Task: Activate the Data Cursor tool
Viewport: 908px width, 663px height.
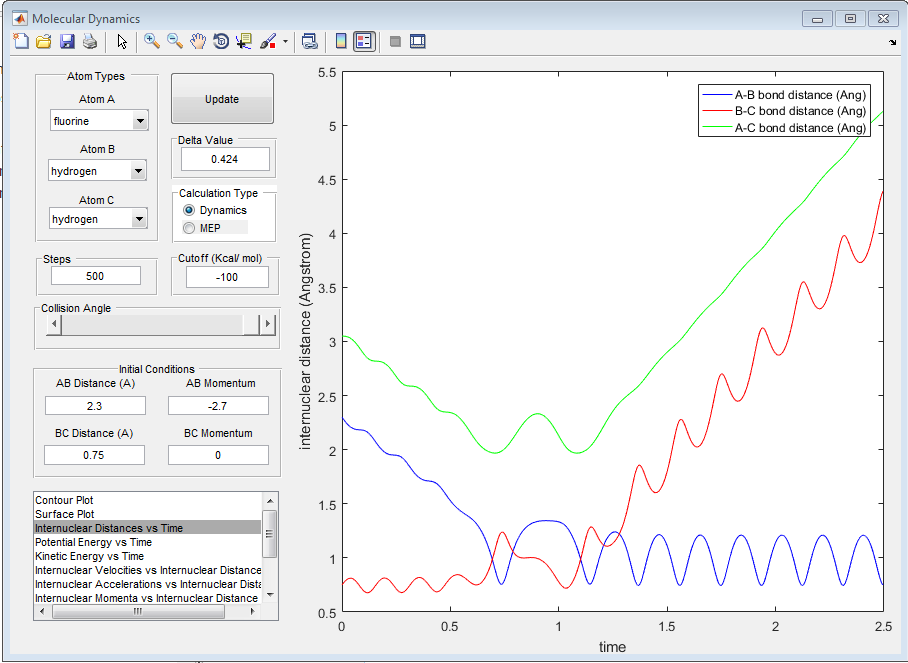Action: click(244, 41)
